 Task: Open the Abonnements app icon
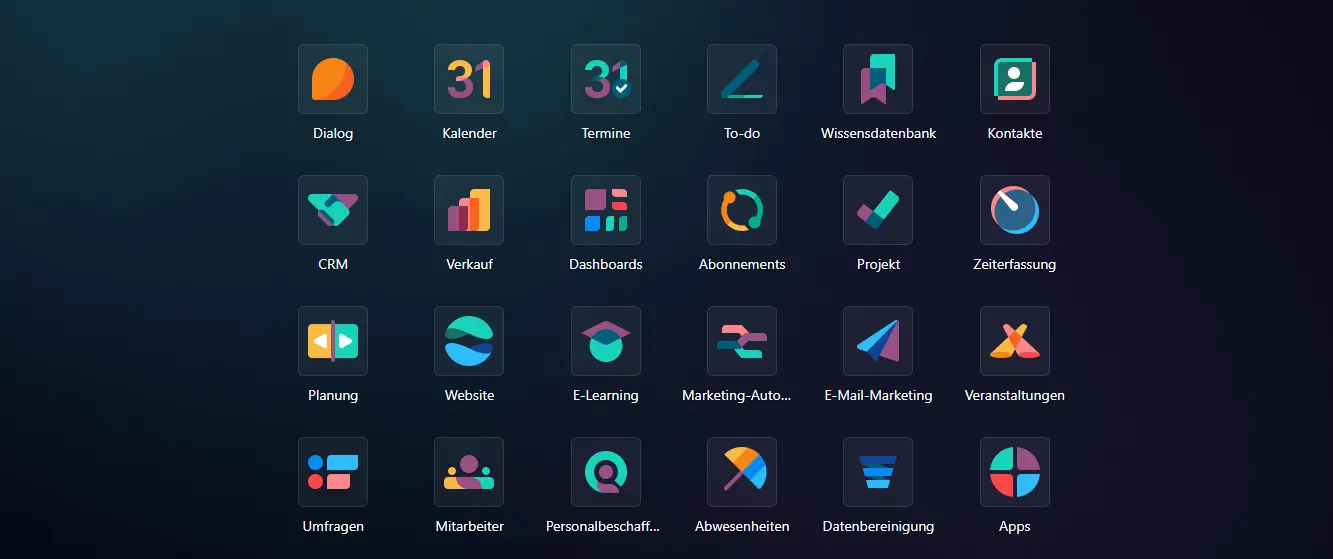(x=742, y=210)
